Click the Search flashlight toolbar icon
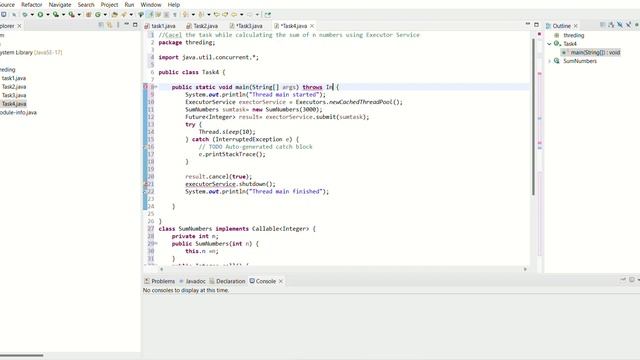The image size is (640, 360). tap(124, 14)
